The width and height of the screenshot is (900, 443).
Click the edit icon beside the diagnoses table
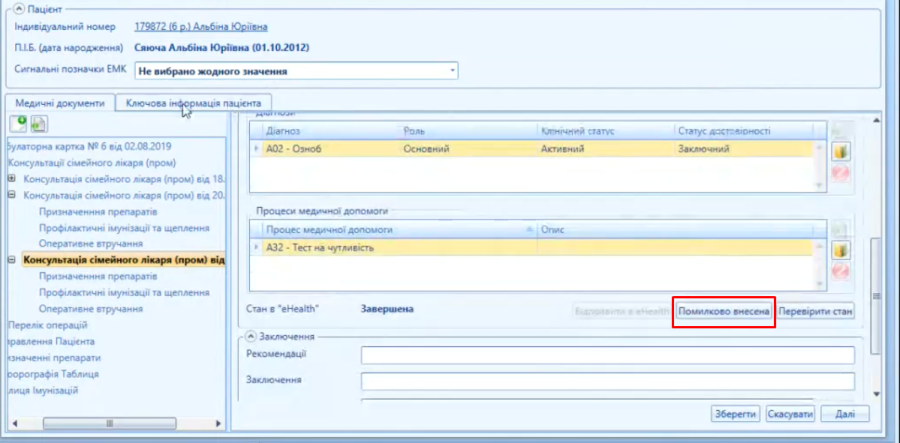tap(841, 152)
